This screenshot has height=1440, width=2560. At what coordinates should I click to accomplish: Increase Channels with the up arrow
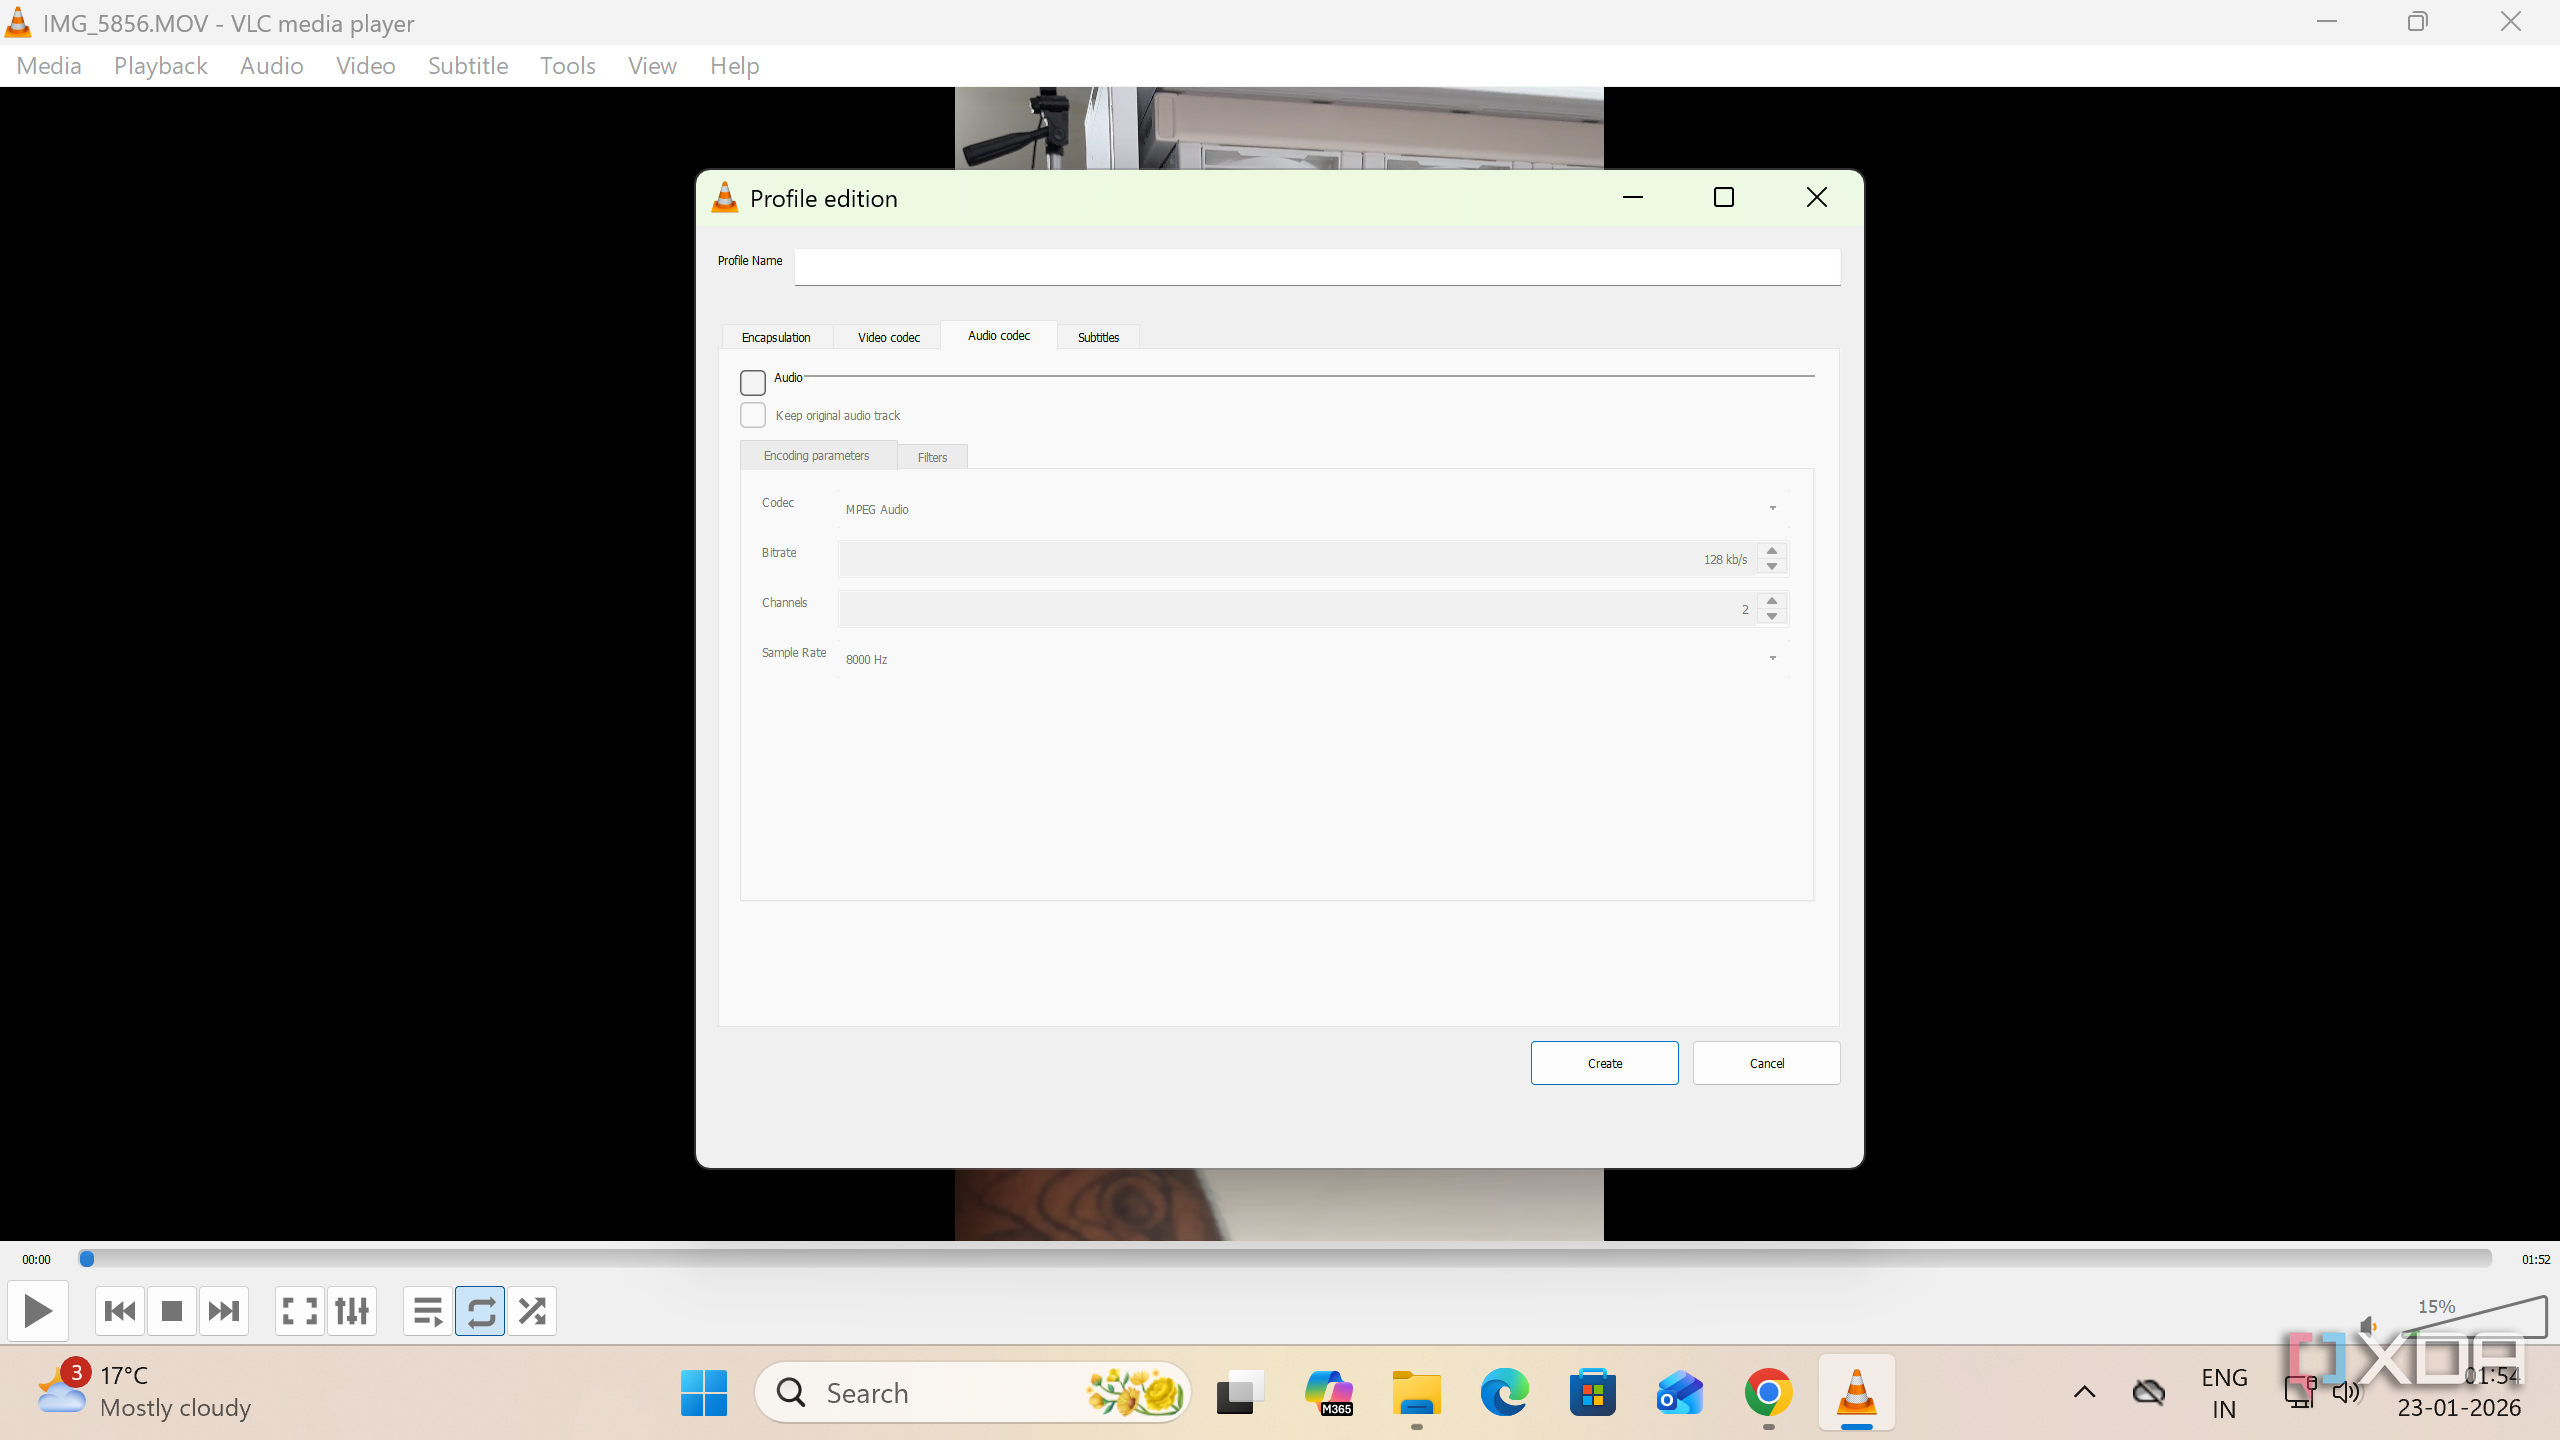tap(1772, 601)
